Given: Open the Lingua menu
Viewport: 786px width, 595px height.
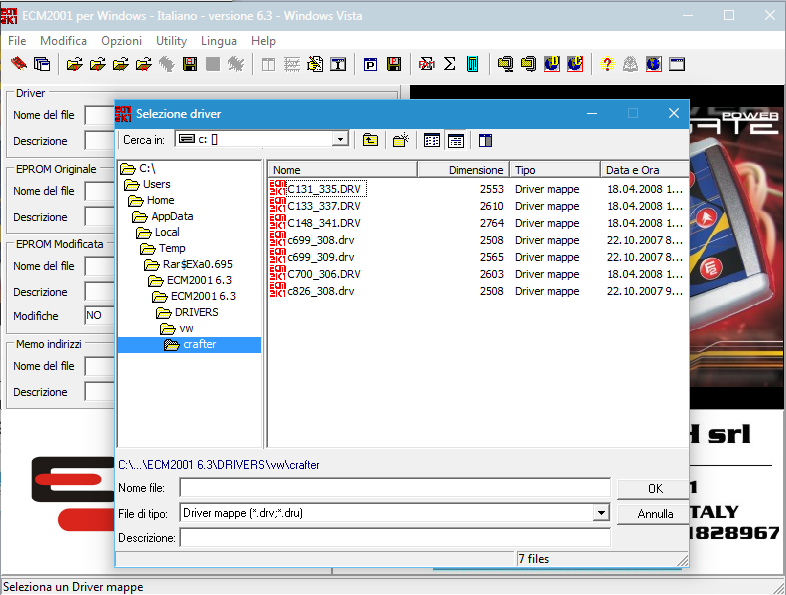Looking at the screenshot, I should point(219,41).
